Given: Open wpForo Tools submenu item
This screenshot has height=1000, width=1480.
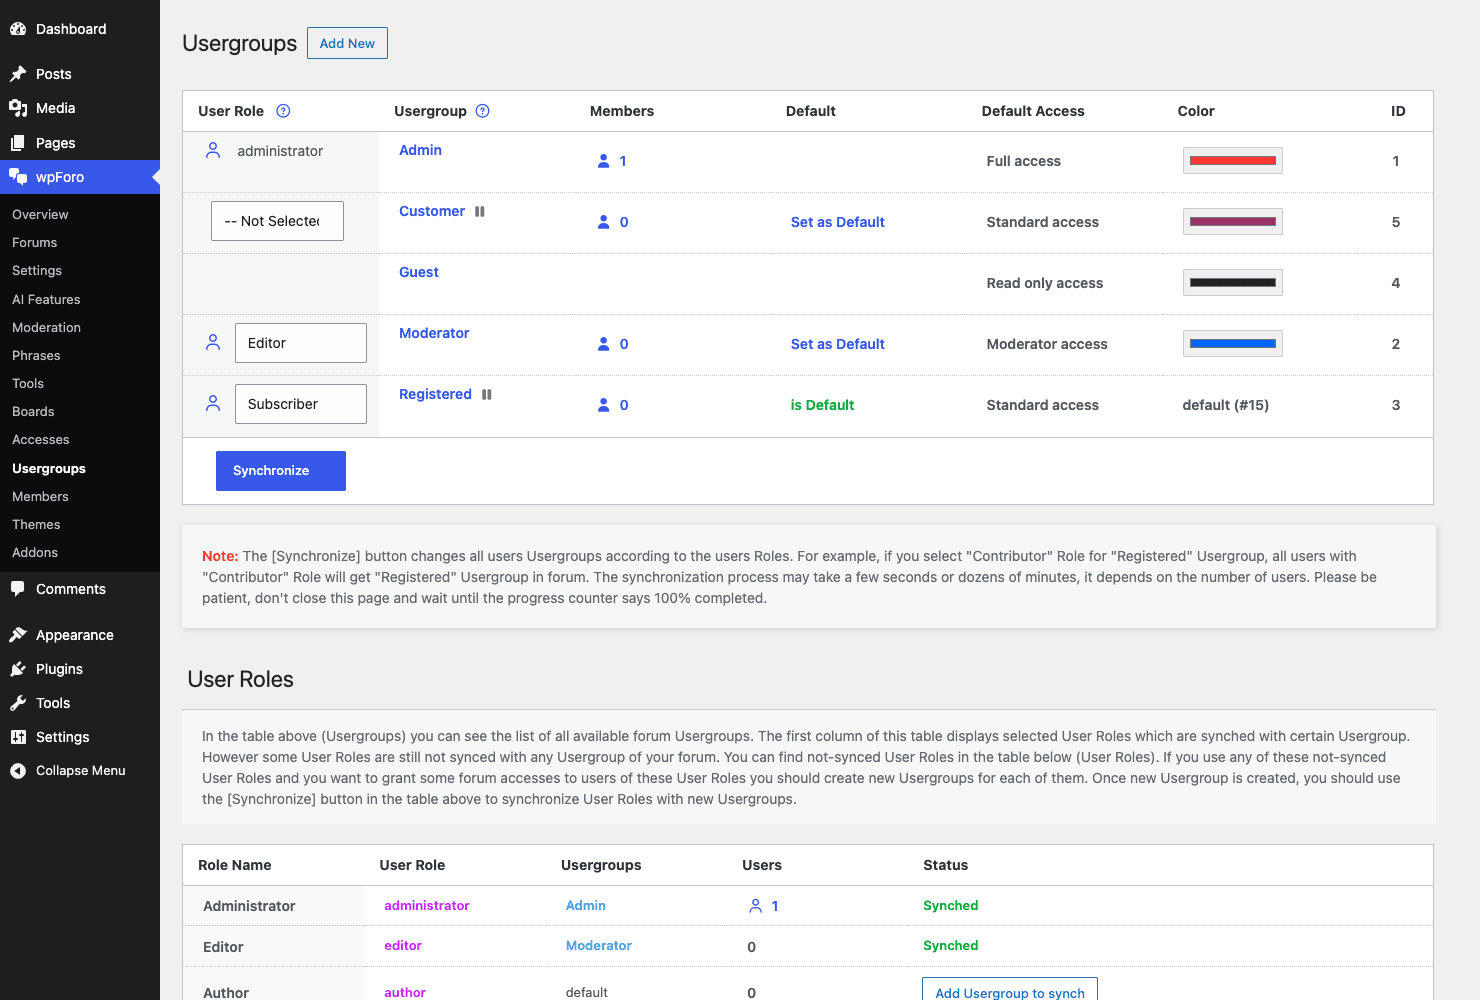Looking at the screenshot, I should point(28,383).
